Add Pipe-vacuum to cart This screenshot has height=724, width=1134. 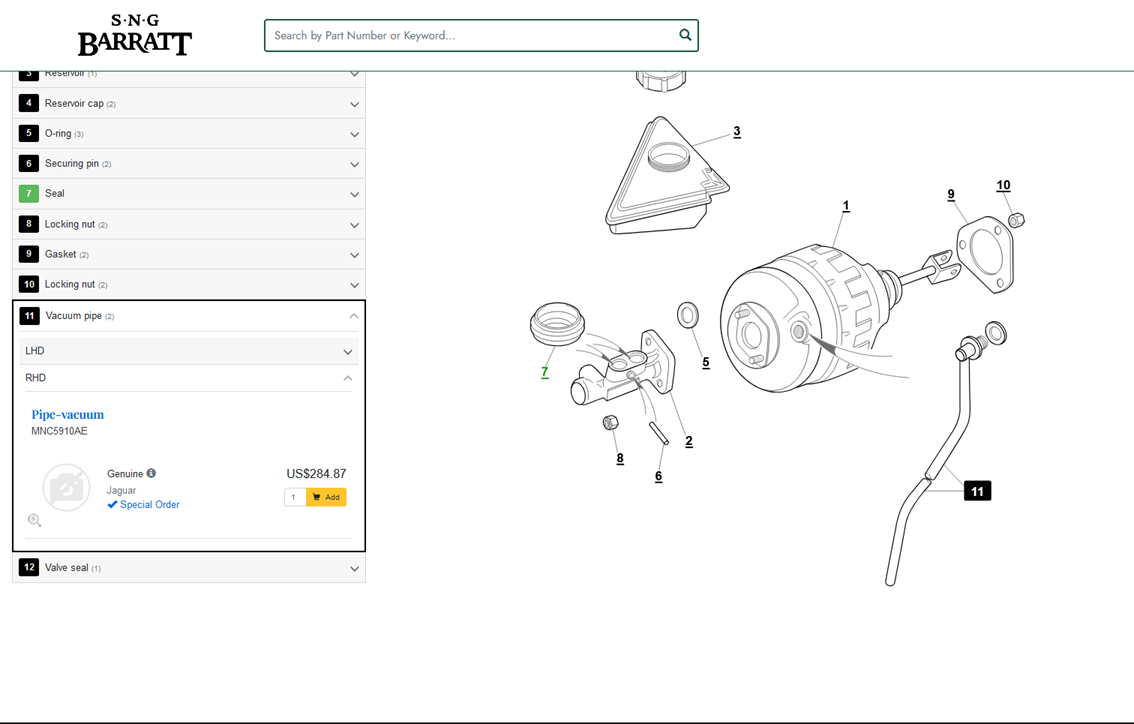tap(326, 497)
